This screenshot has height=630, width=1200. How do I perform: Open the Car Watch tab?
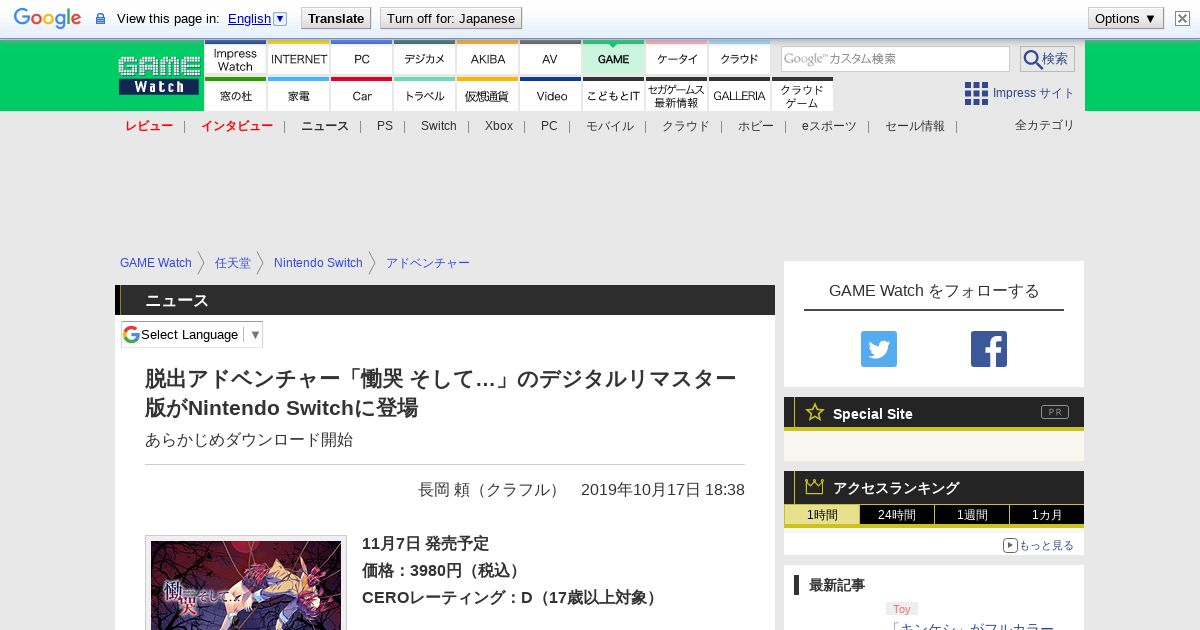(x=362, y=95)
